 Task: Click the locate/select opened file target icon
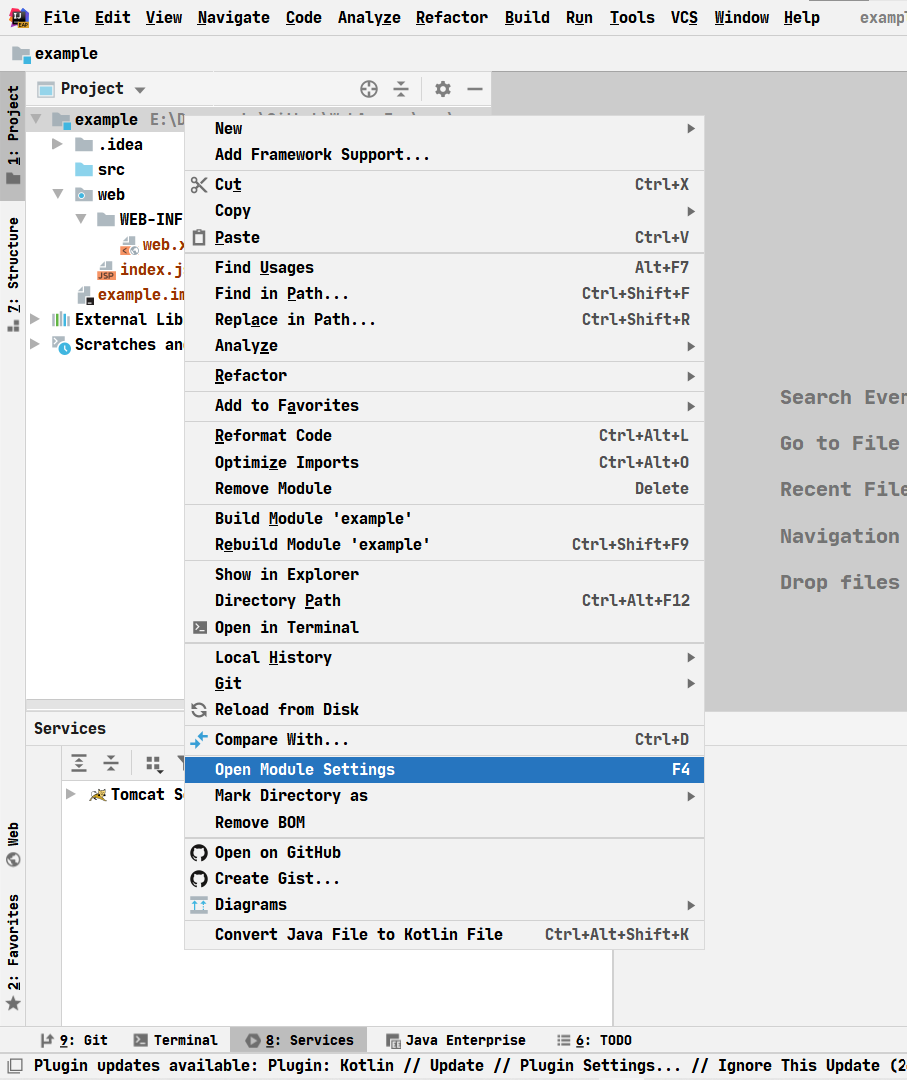point(369,89)
